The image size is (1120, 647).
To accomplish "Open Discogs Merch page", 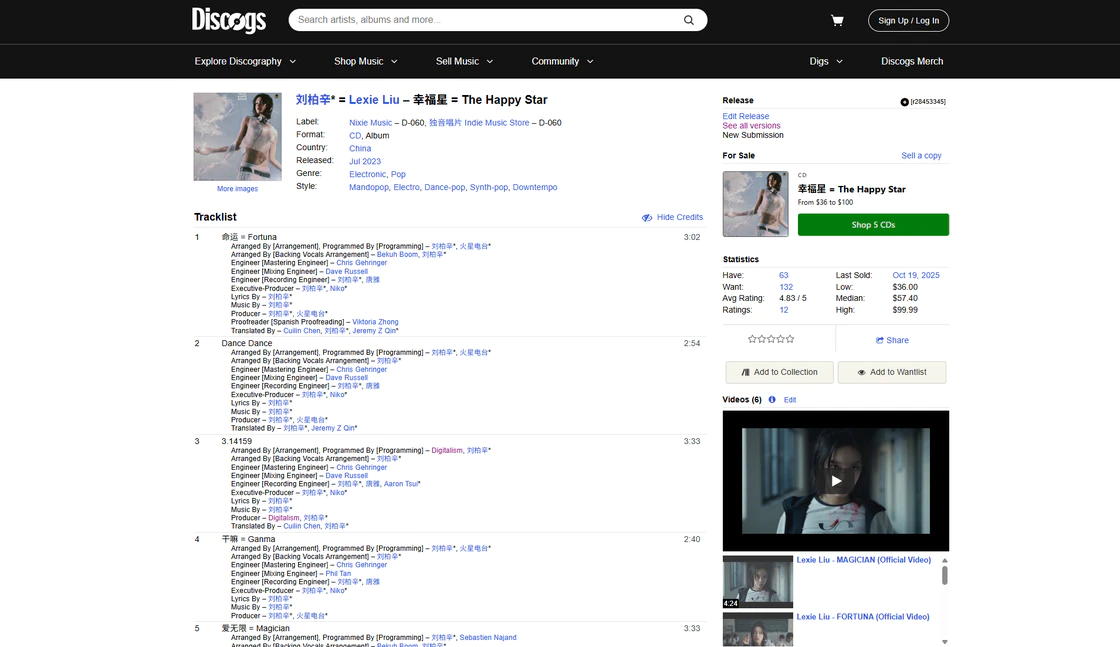I will click(x=912, y=61).
